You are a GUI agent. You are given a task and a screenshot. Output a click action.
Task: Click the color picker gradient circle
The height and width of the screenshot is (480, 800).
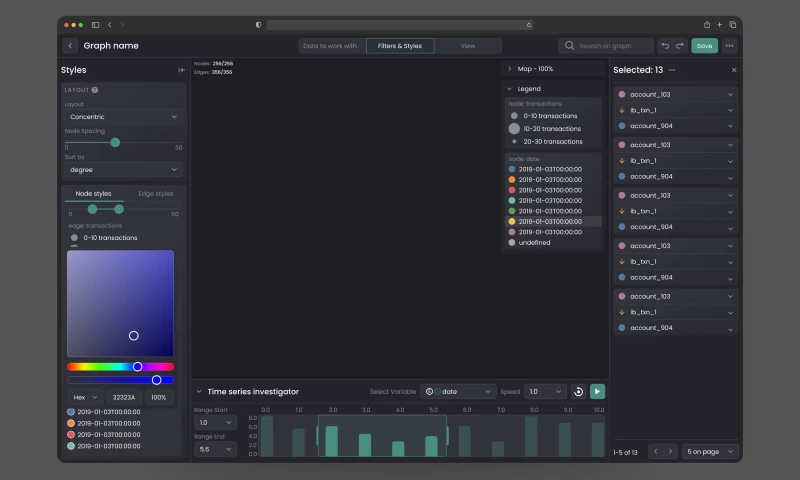[134, 336]
